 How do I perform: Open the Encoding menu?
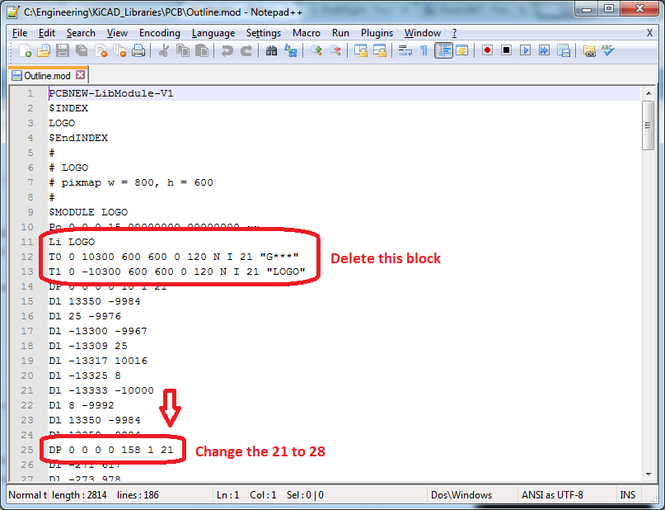click(x=159, y=33)
